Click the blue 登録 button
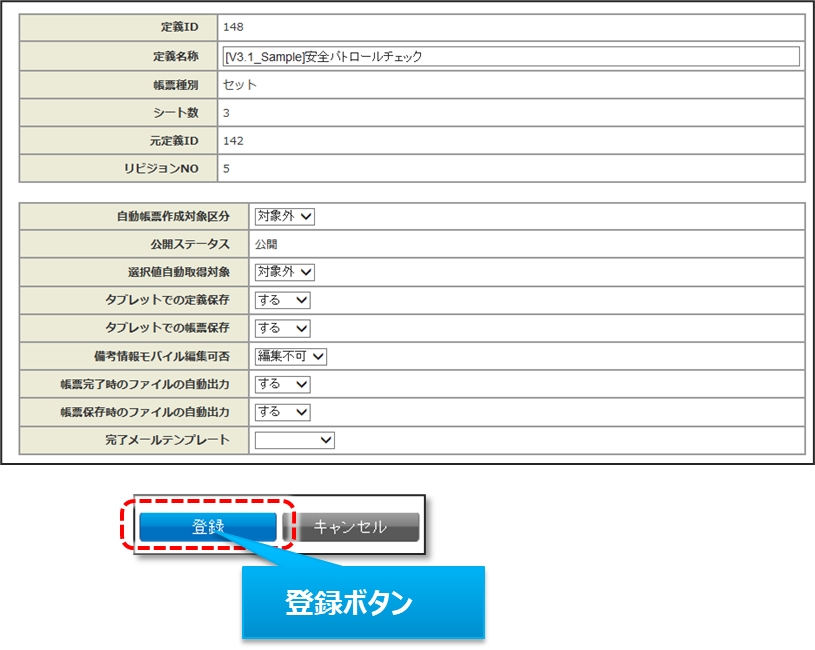This screenshot has height=650, width=815. pyautogui.click(x=208, y=527)
